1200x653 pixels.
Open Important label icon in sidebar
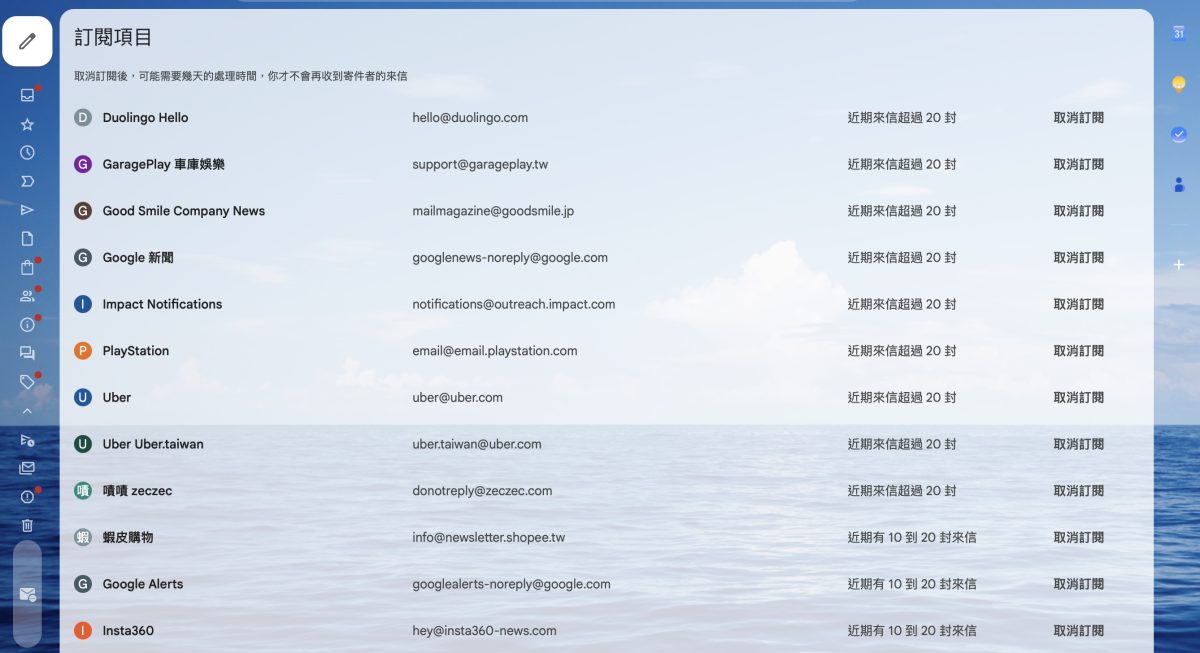click(x=27, y=181)
